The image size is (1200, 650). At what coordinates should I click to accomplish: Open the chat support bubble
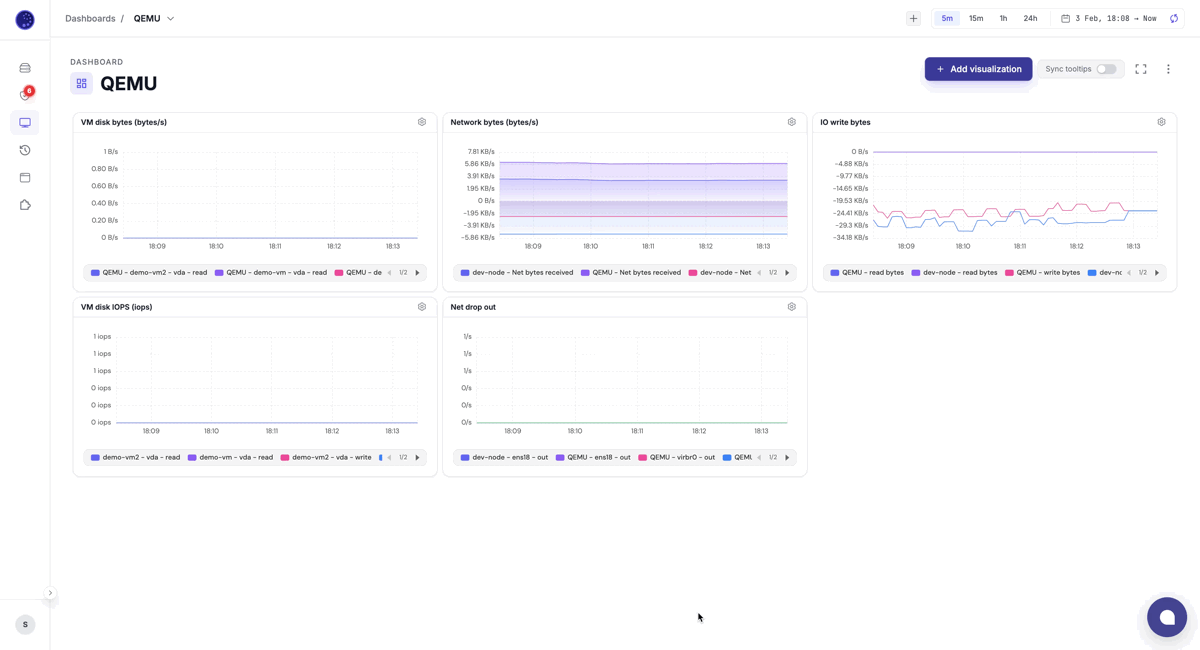click(1166, 617)
